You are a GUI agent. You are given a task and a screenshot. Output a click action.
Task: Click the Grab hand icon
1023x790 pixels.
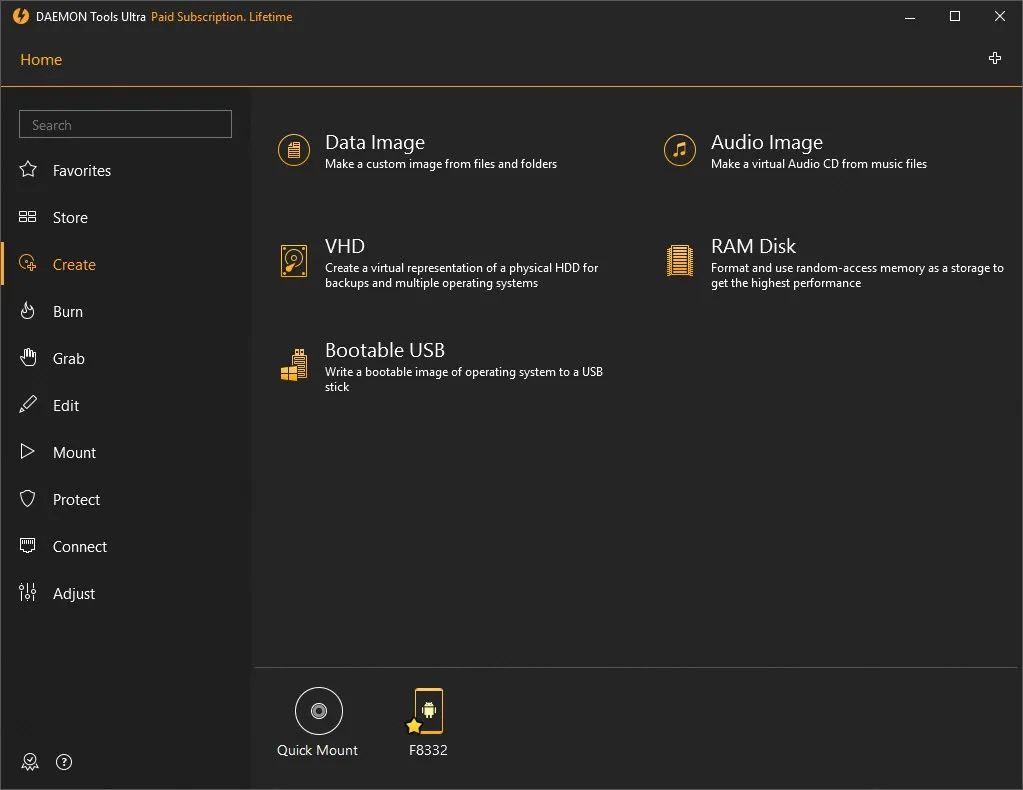pos(28,357)
